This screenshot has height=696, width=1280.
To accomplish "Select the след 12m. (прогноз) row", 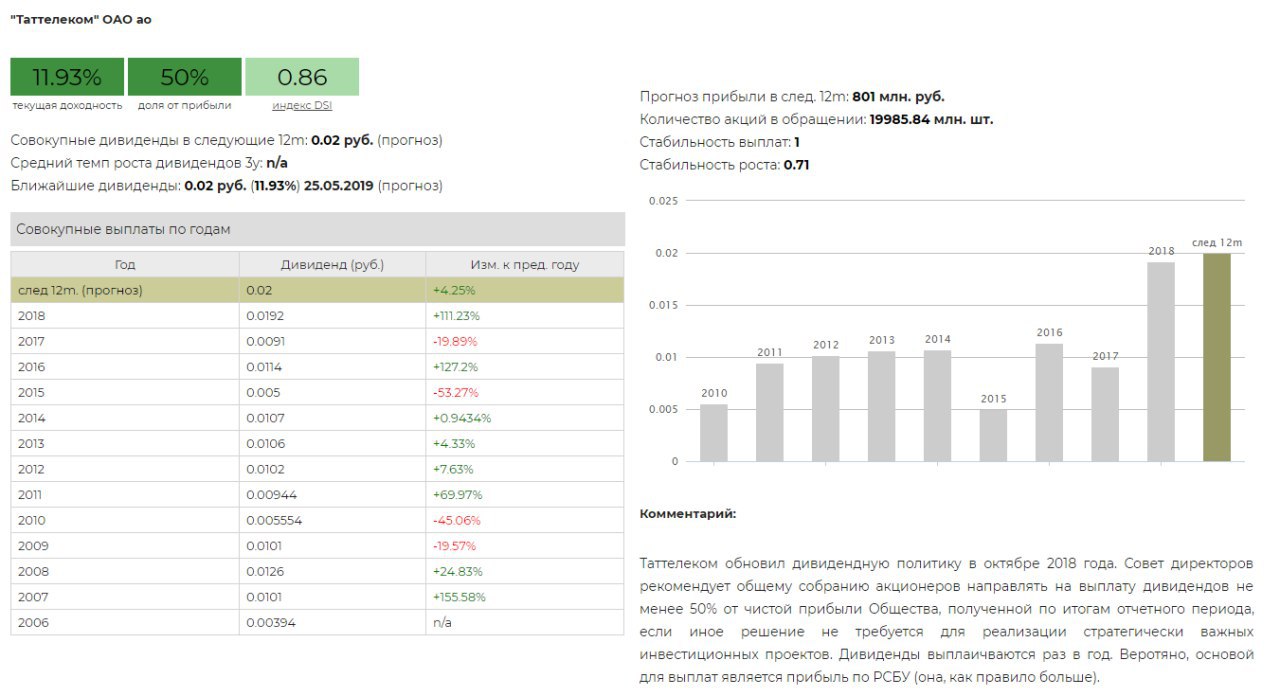I will point(317,290).
